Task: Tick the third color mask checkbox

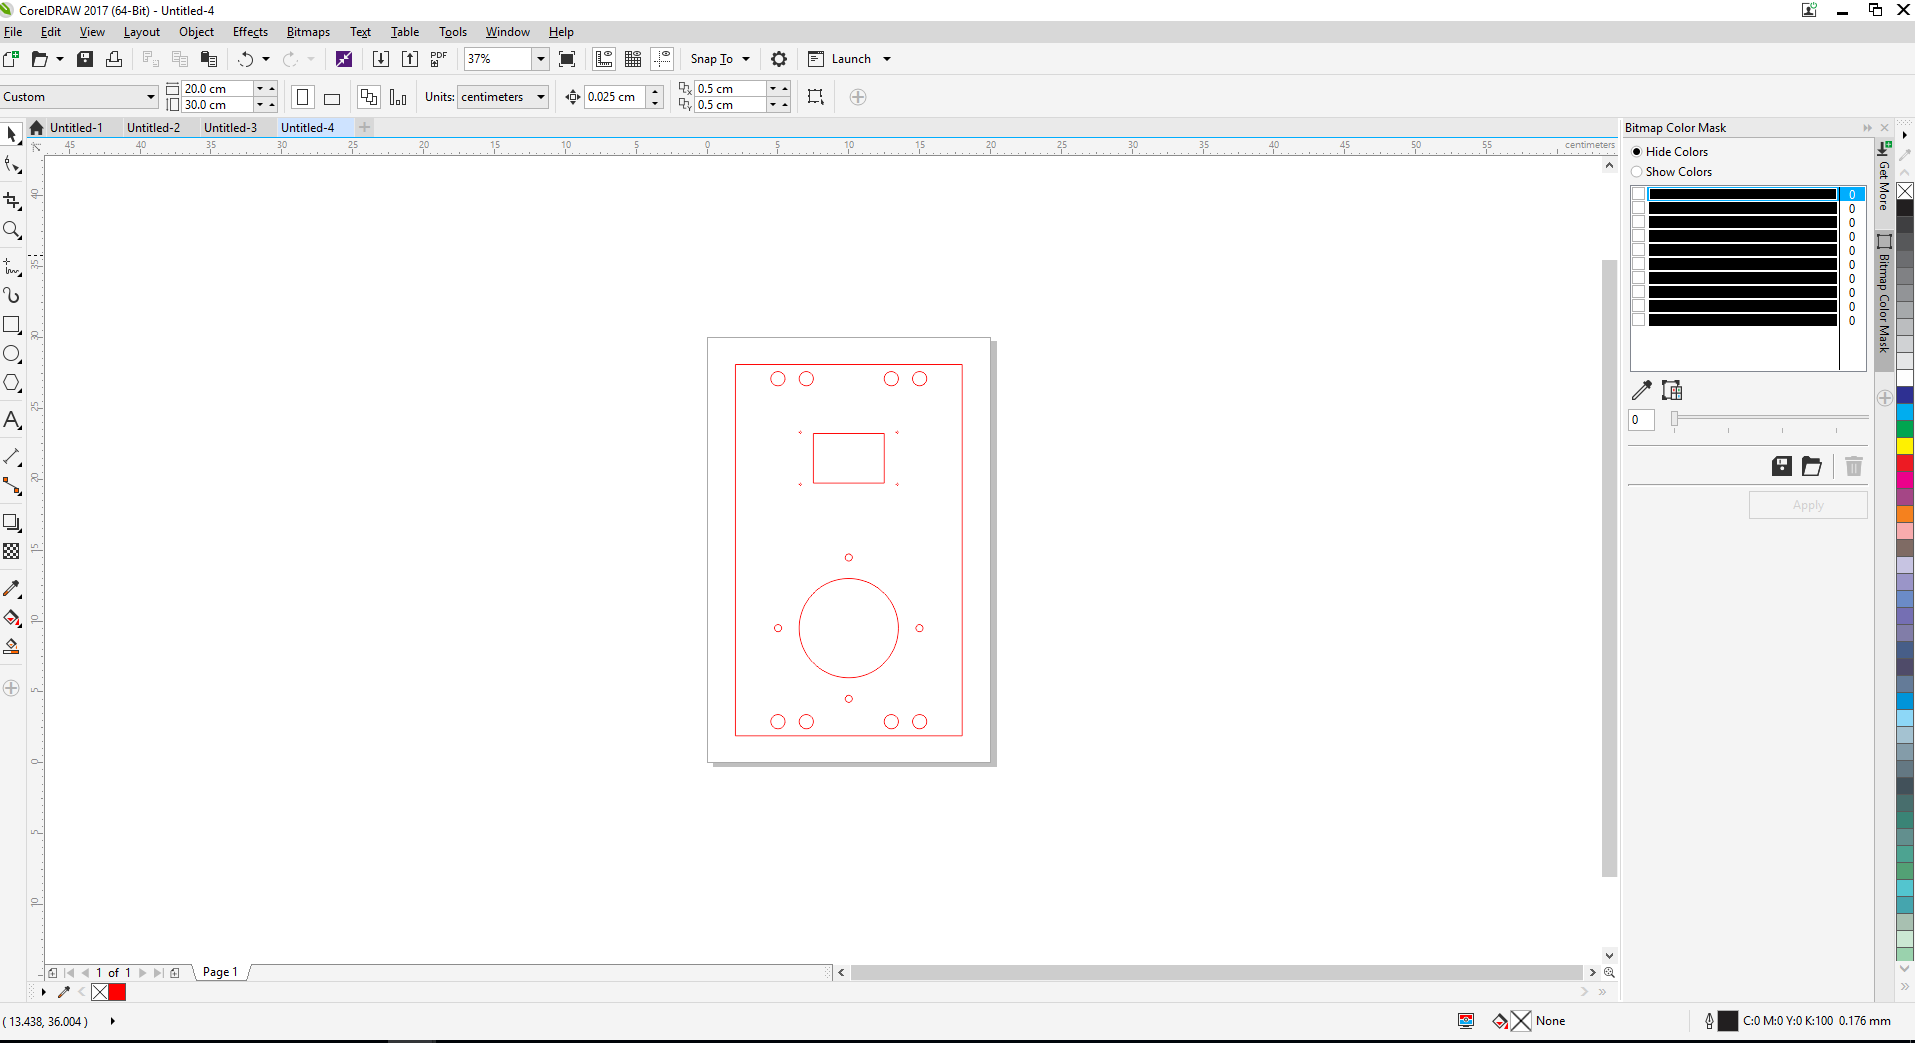Action: click(1639, 222)
